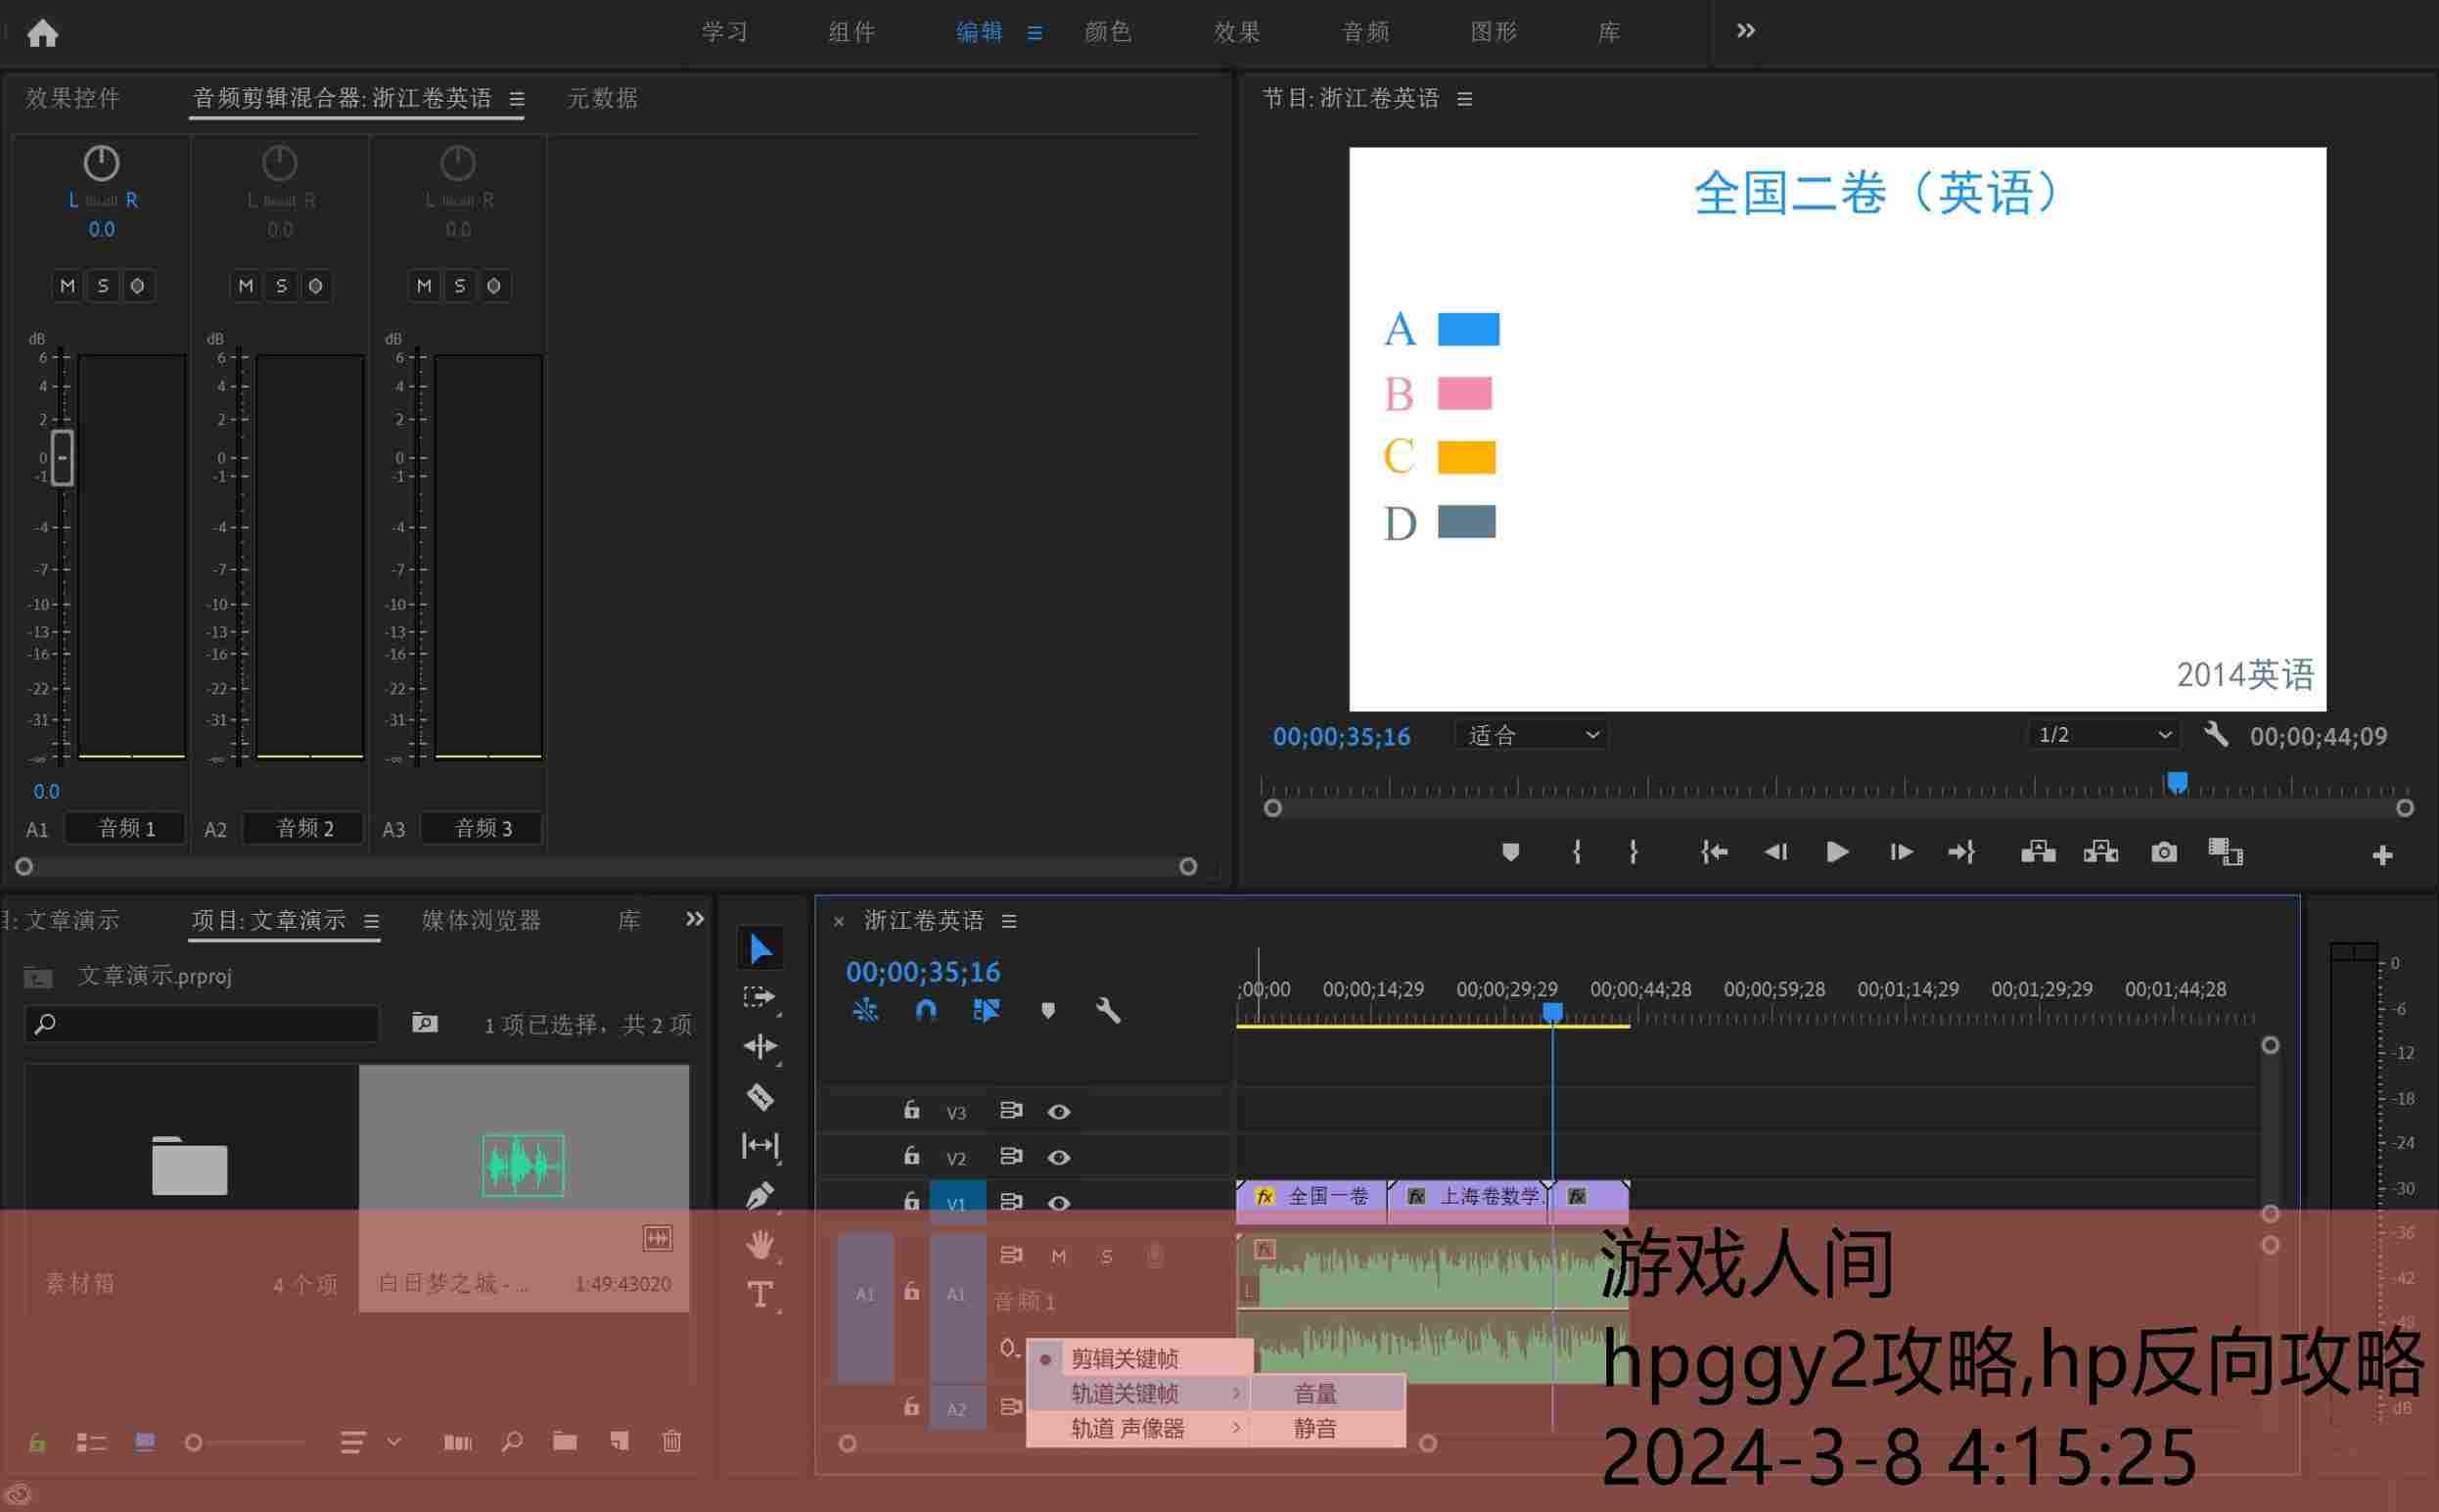2439x1512 pixels.
Task: Open the 元数据 tab
Action: click(602, 98)
